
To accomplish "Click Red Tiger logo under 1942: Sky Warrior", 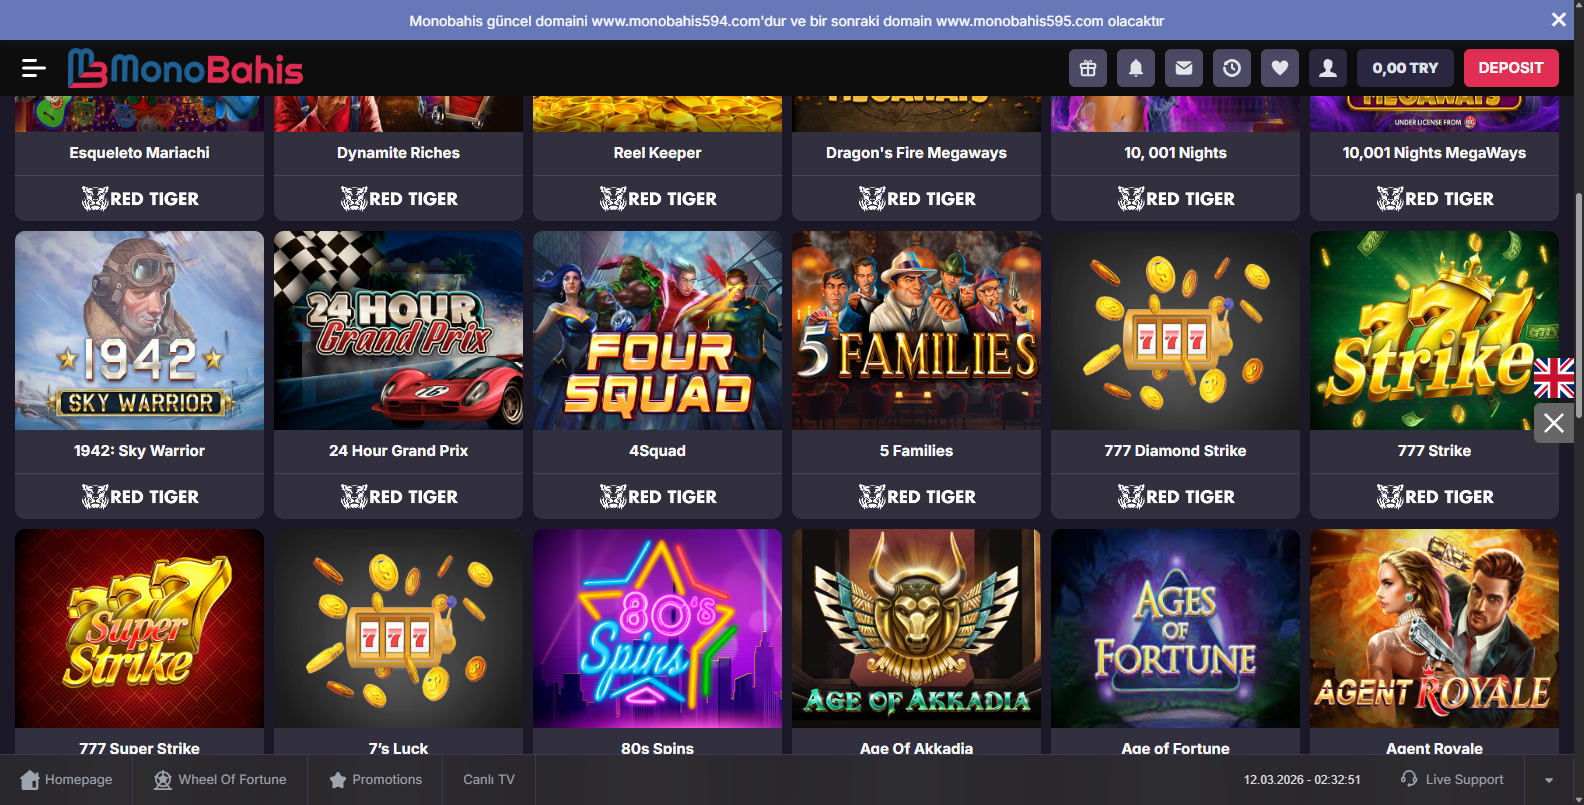I will [x=140, y=497].
